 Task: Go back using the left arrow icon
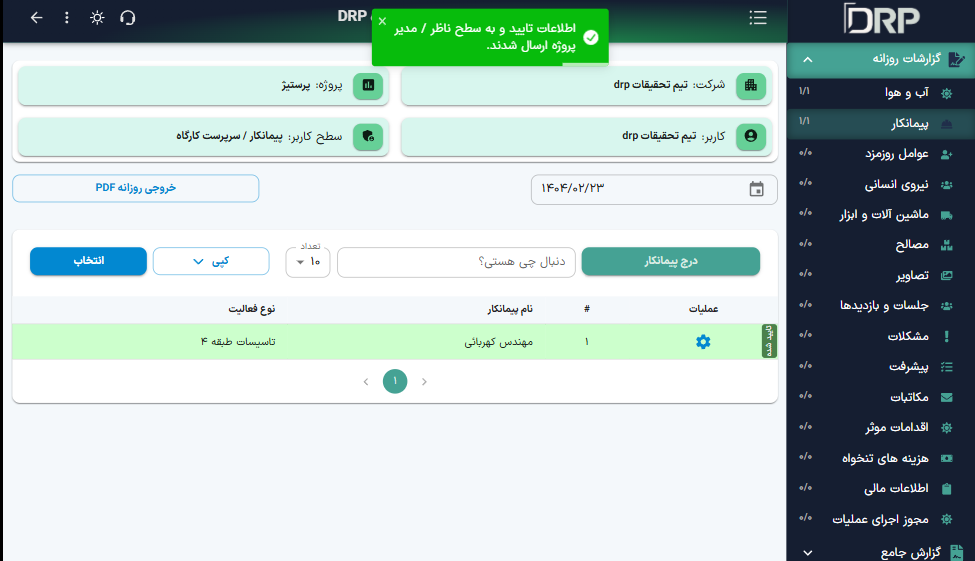click(x=37, y=17)
